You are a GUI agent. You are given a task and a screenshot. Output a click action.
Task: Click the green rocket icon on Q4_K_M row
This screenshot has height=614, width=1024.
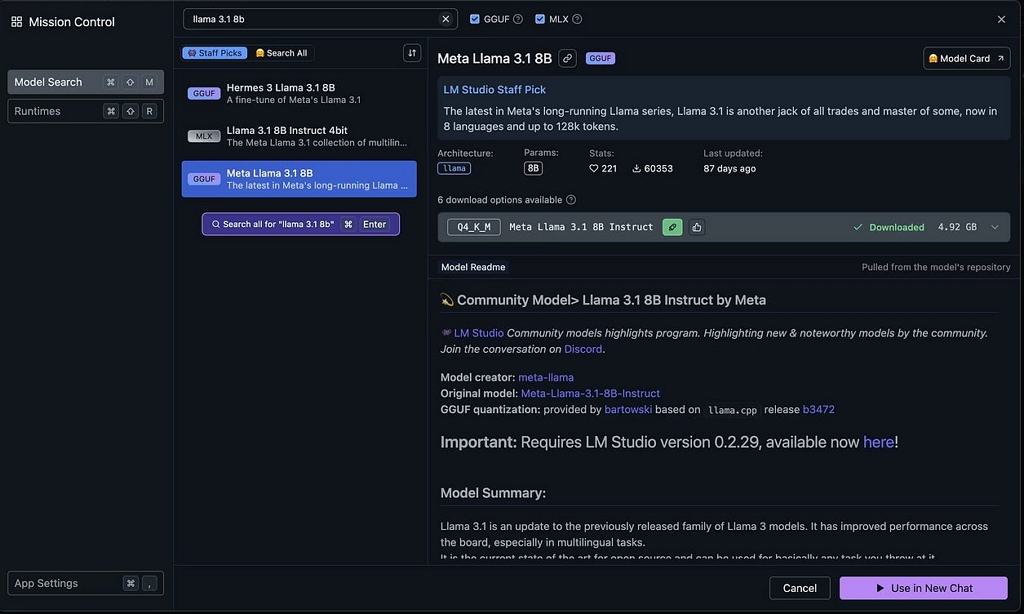(x=672, y=227)
